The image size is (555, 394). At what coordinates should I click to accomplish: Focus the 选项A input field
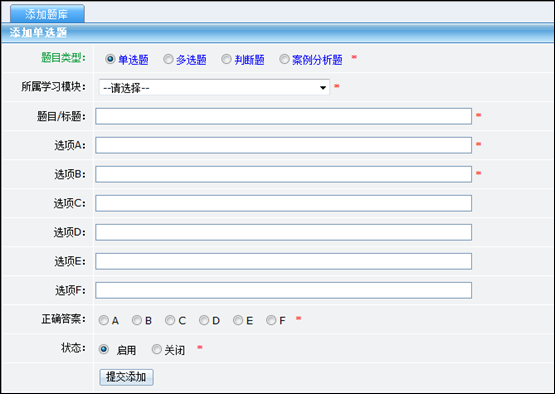pos(284,145)
